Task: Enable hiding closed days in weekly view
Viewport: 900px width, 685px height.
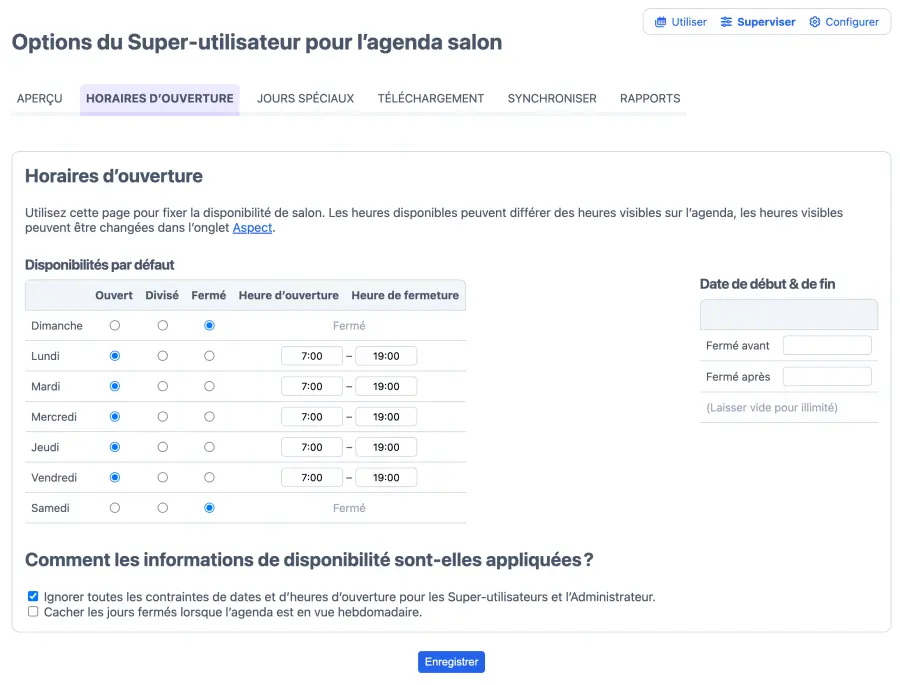Action: (x=33, y=612)
